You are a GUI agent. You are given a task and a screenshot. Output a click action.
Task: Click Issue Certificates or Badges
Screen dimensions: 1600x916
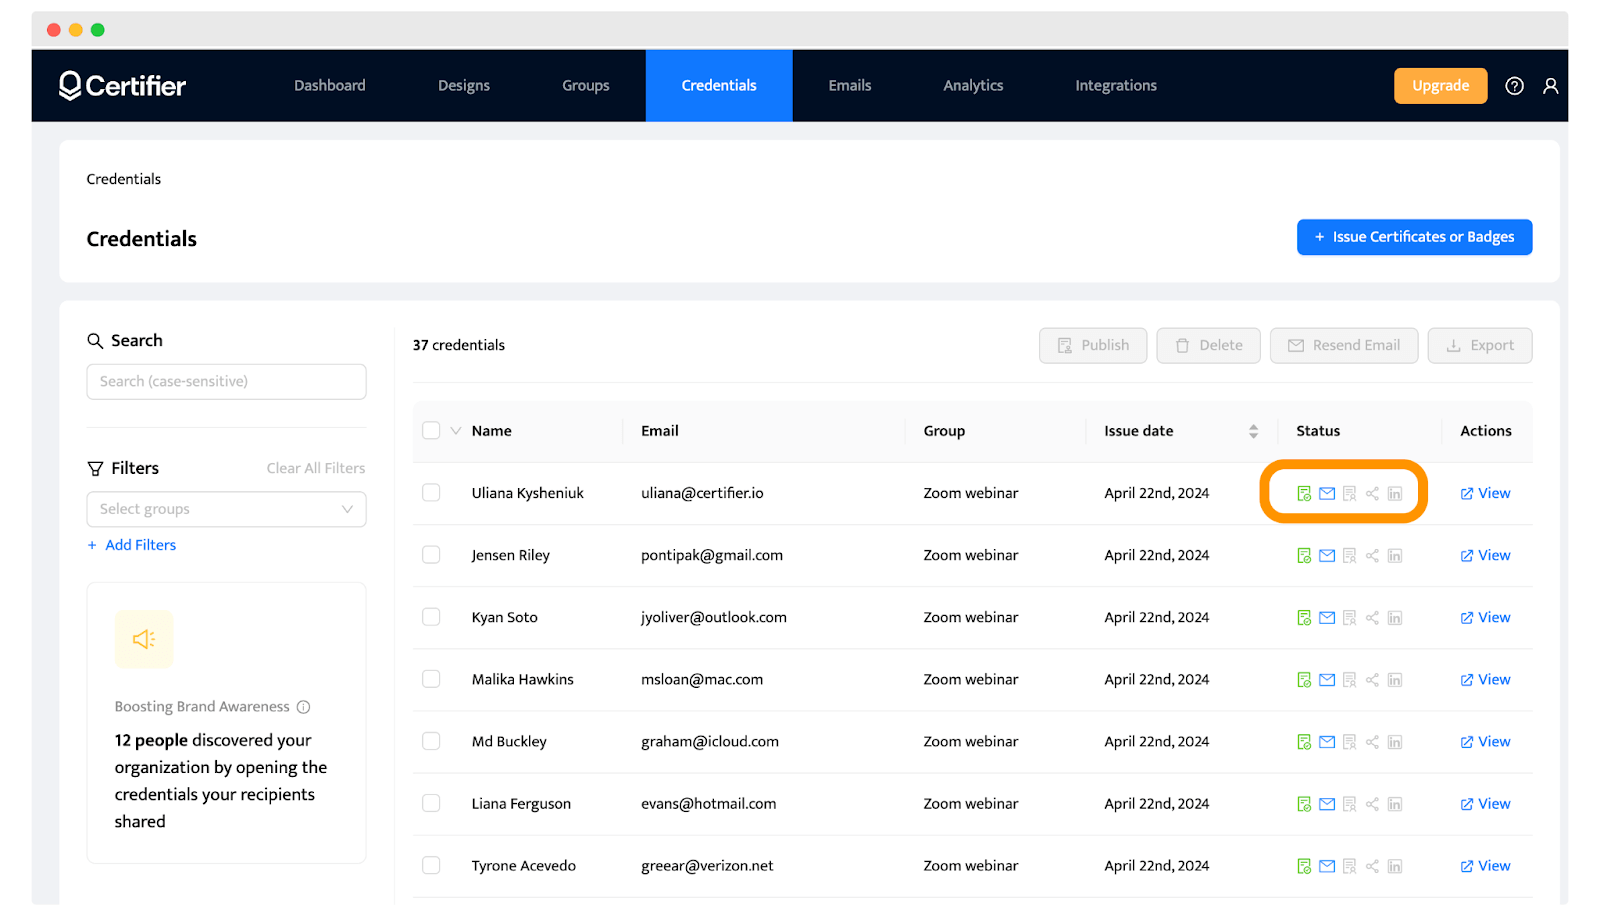1414,237
